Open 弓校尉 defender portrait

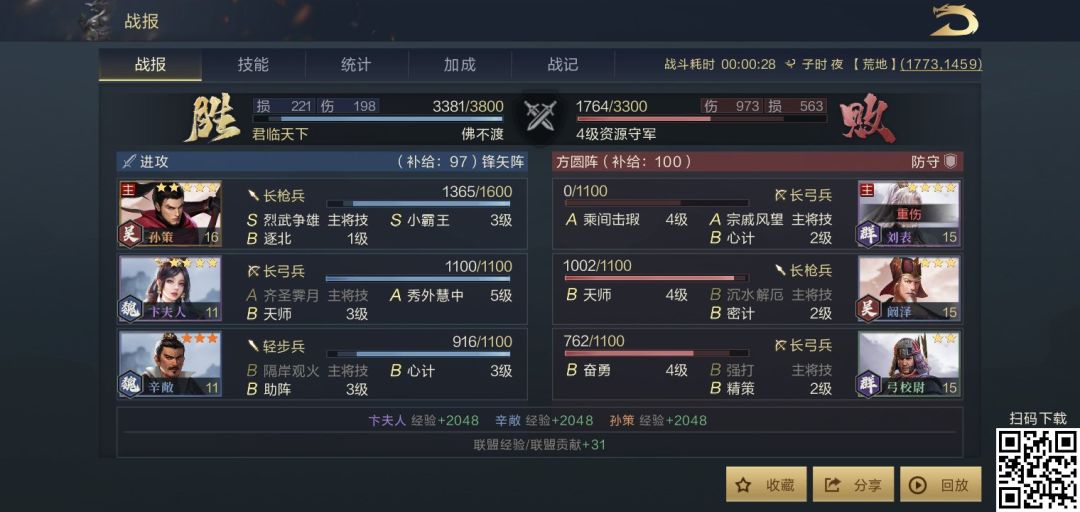click(x=909, y=362)
